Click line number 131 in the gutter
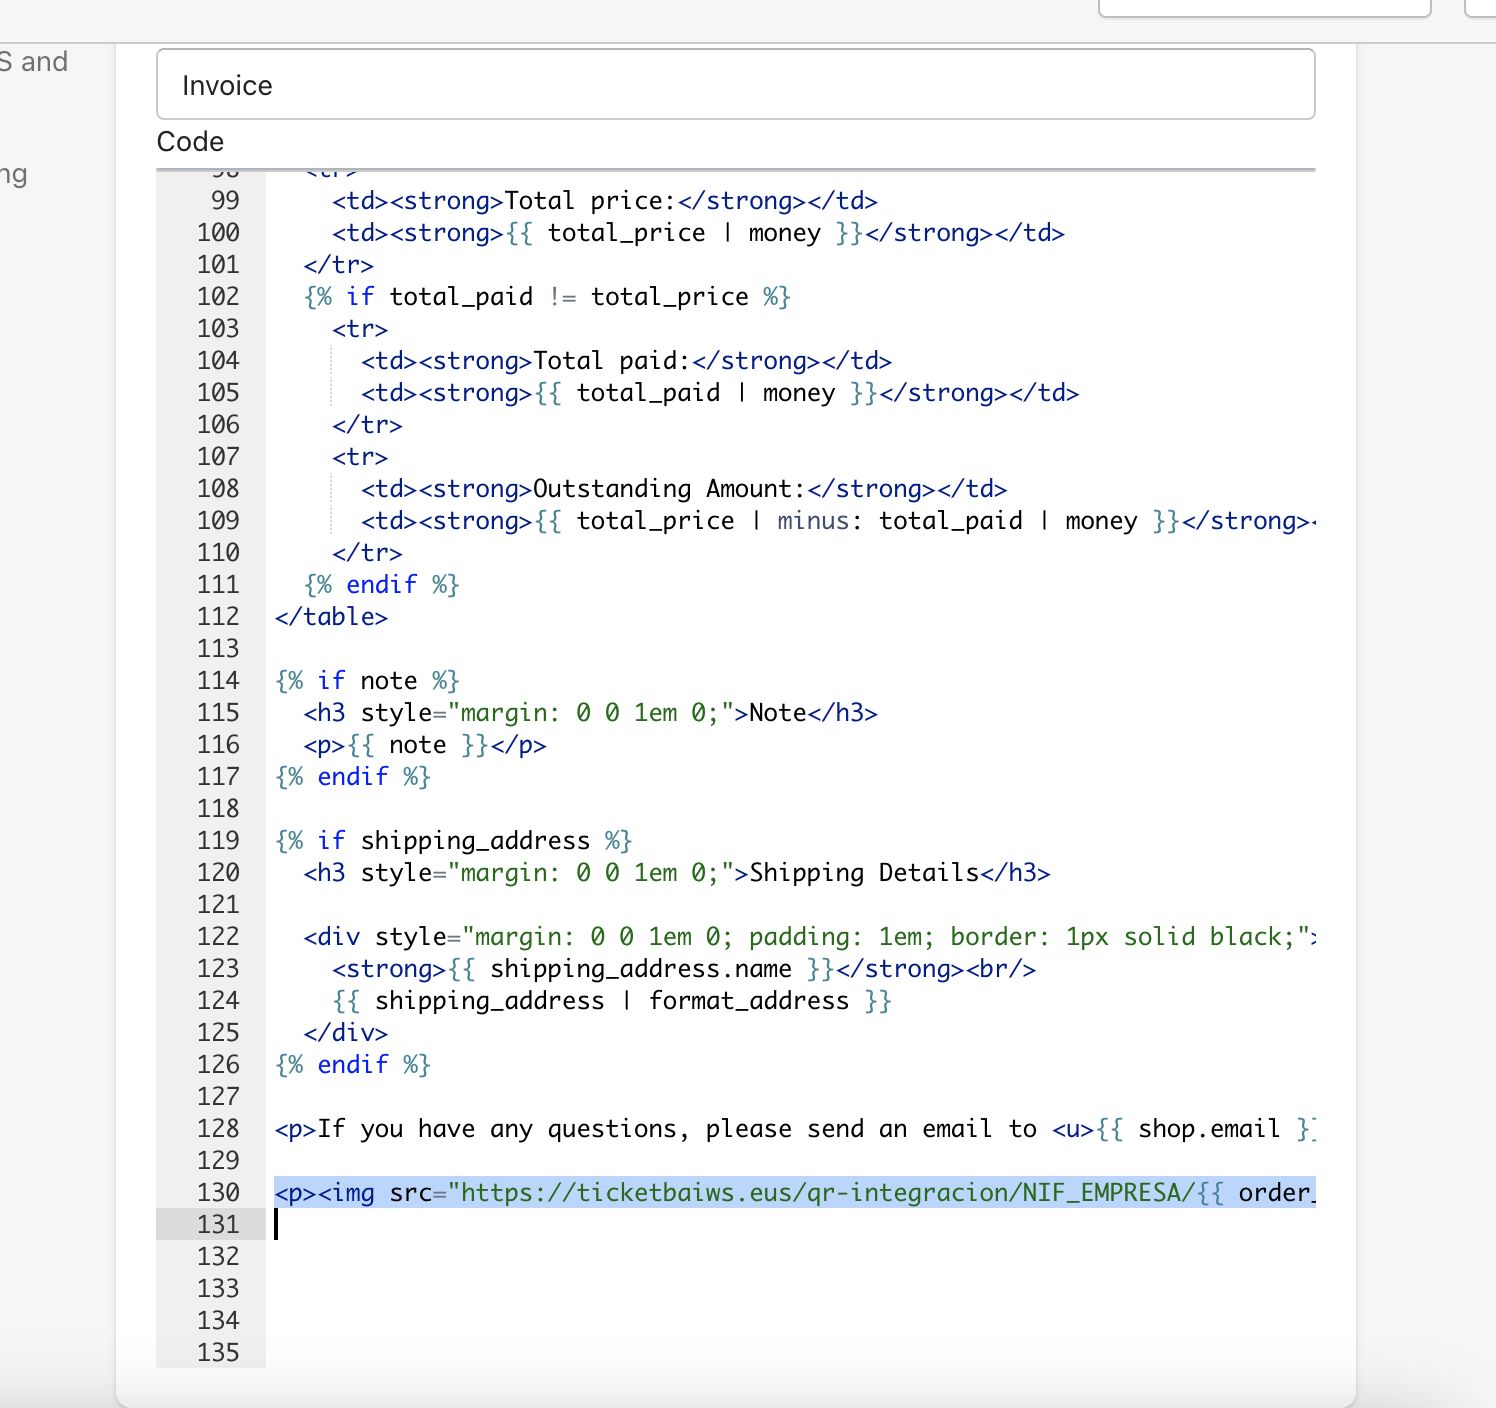The height and width of the screenshot is (1408, 1496). [218, 1224]
